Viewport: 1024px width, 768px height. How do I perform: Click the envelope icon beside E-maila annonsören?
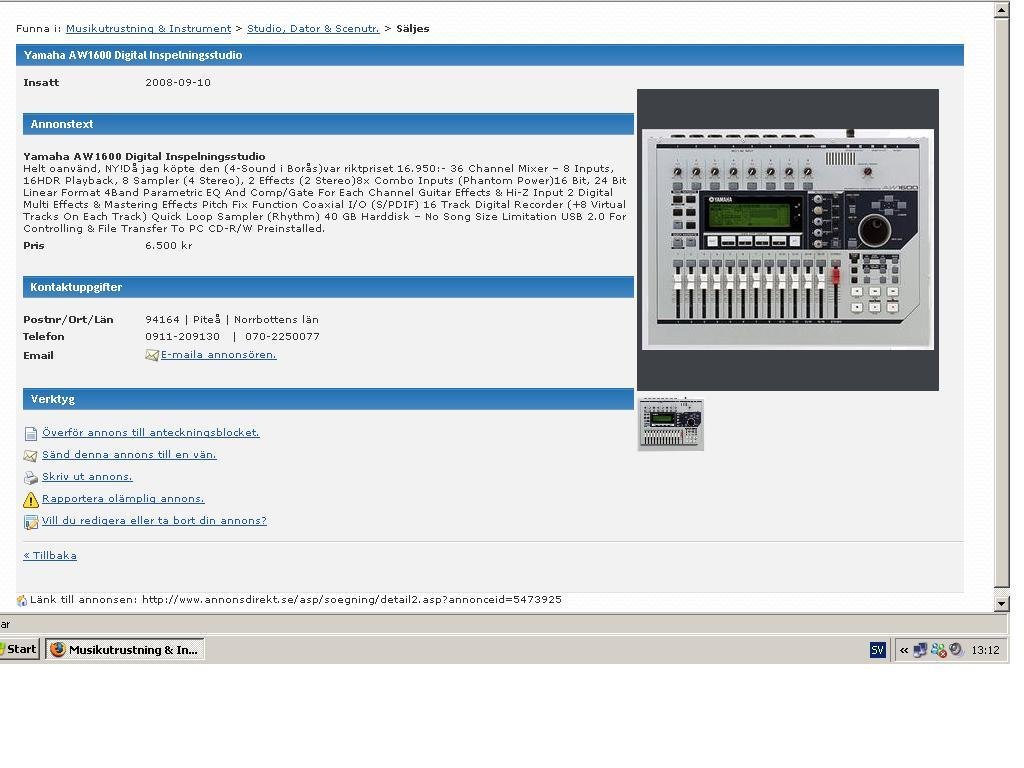[x=152, y=355]
